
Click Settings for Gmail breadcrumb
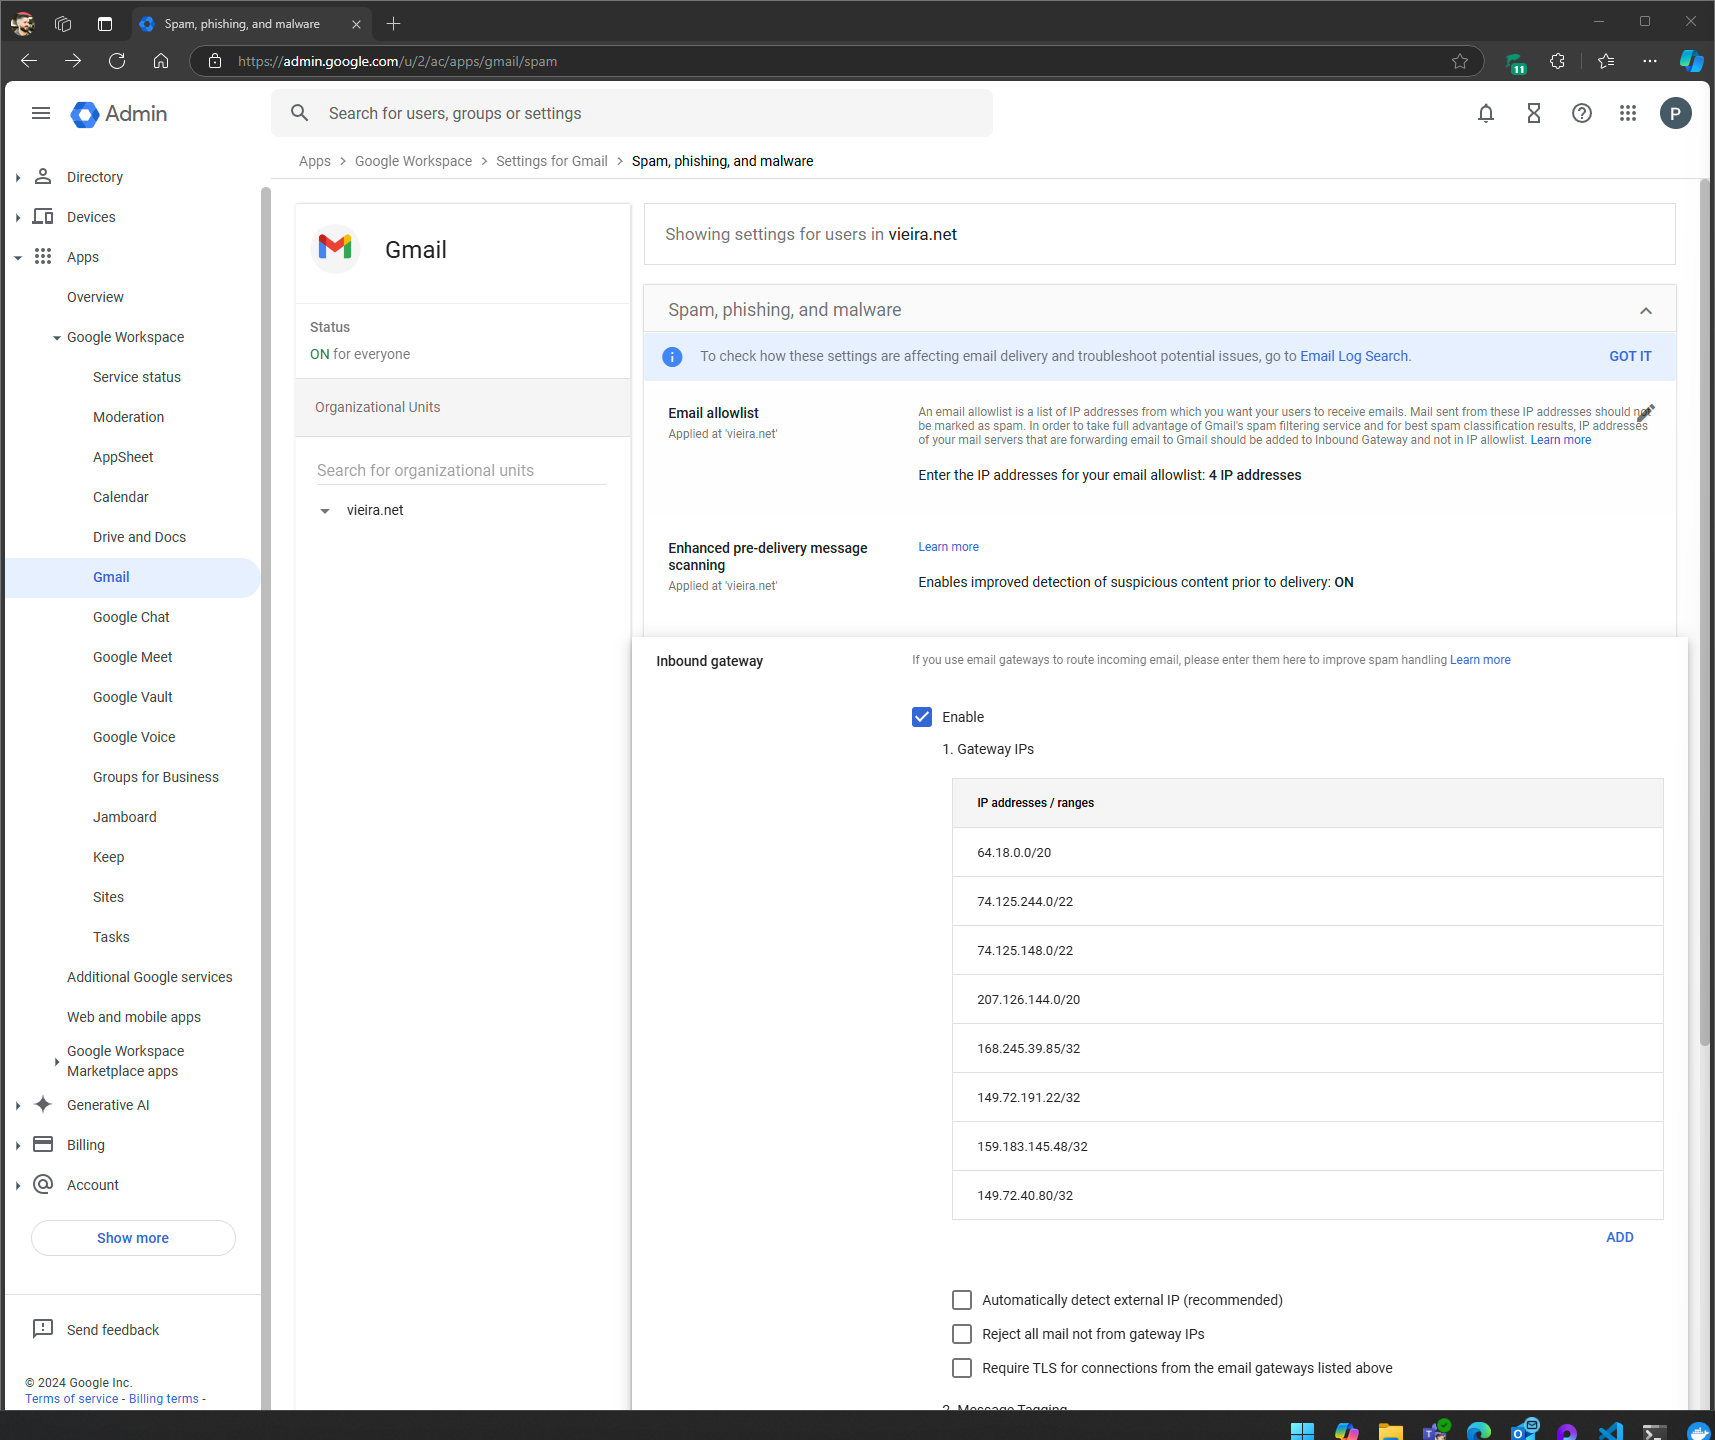pos(552,161)
